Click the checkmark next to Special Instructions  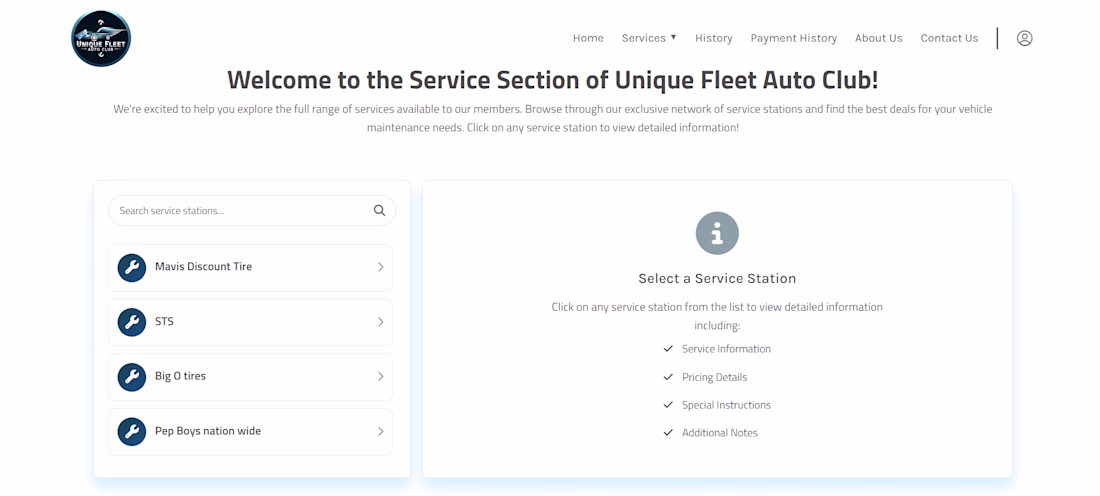coord(668,405)
